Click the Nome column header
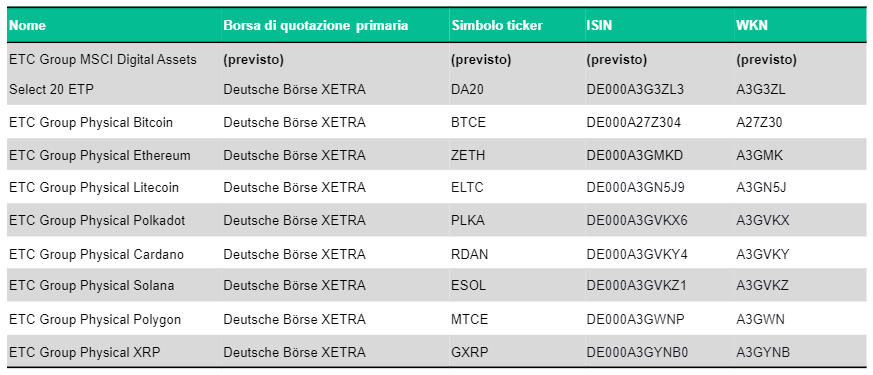873x375 pixels. tap(27, 26)
